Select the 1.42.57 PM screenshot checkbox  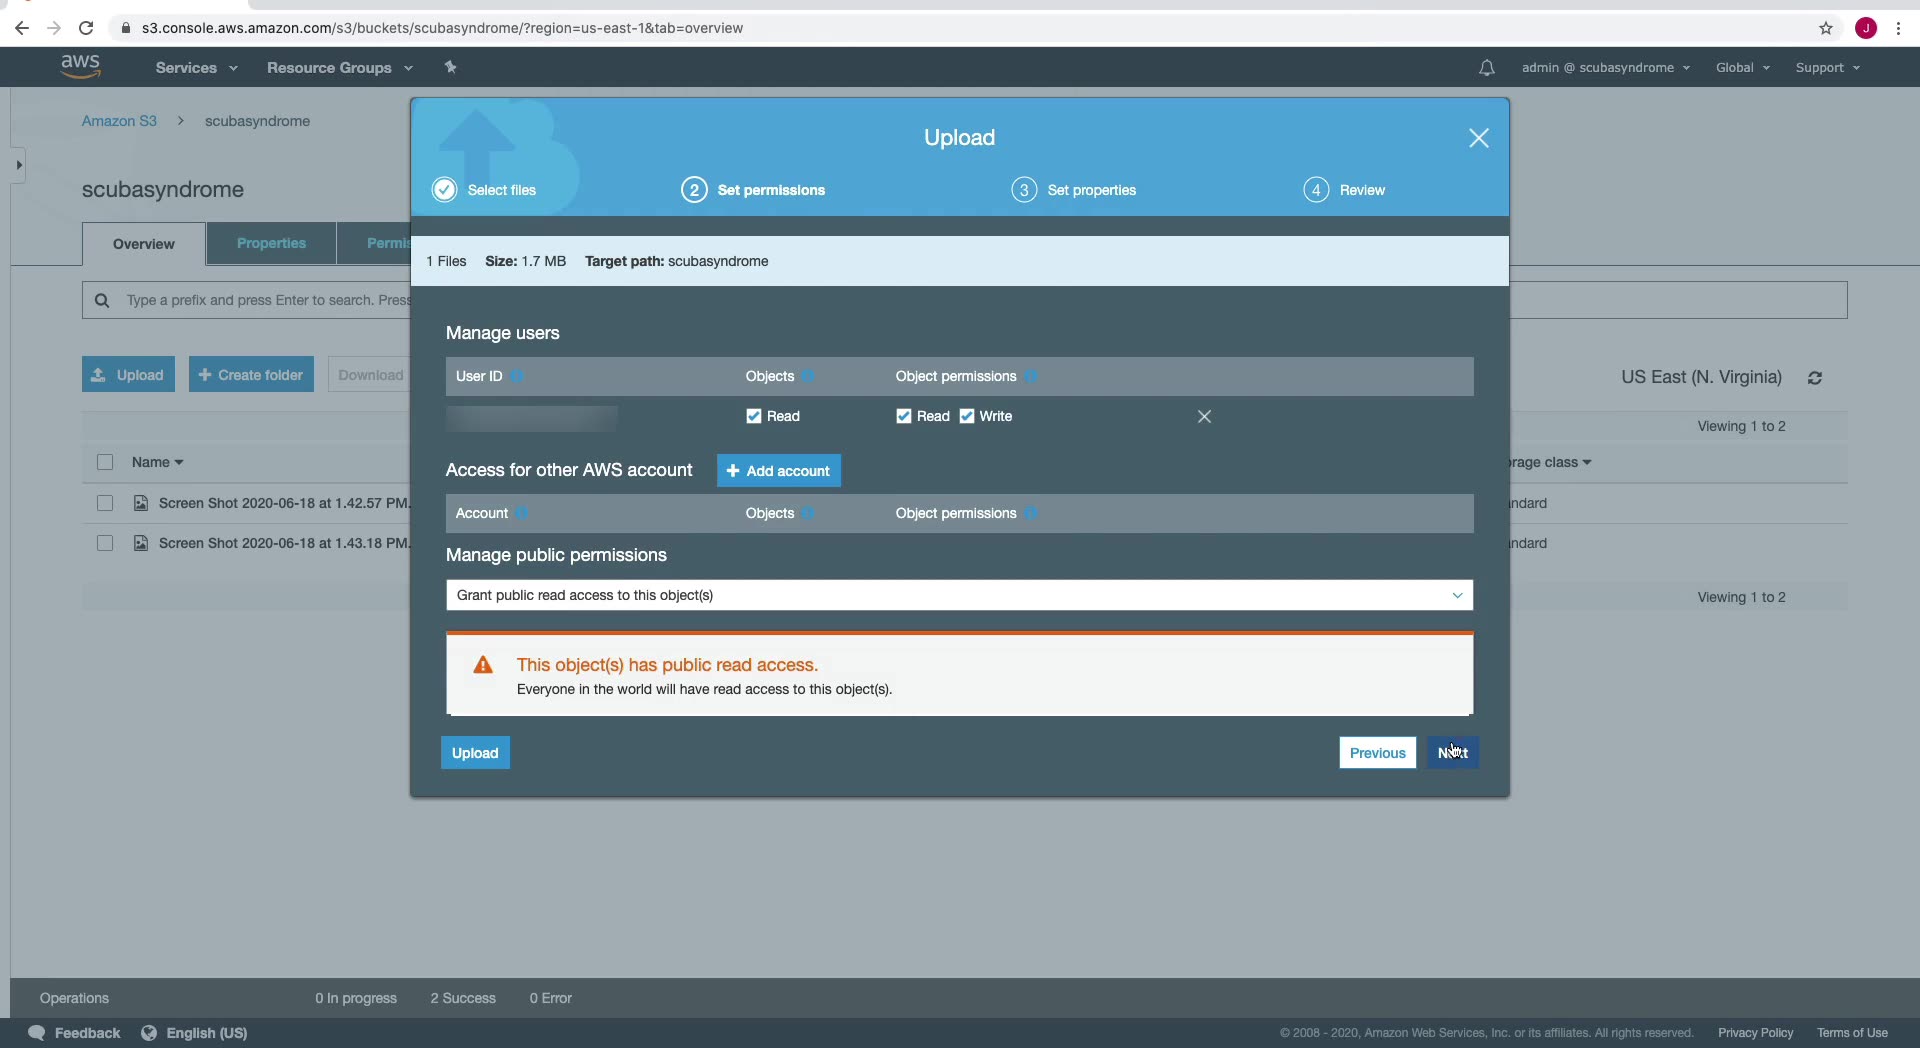pos(105,503)
